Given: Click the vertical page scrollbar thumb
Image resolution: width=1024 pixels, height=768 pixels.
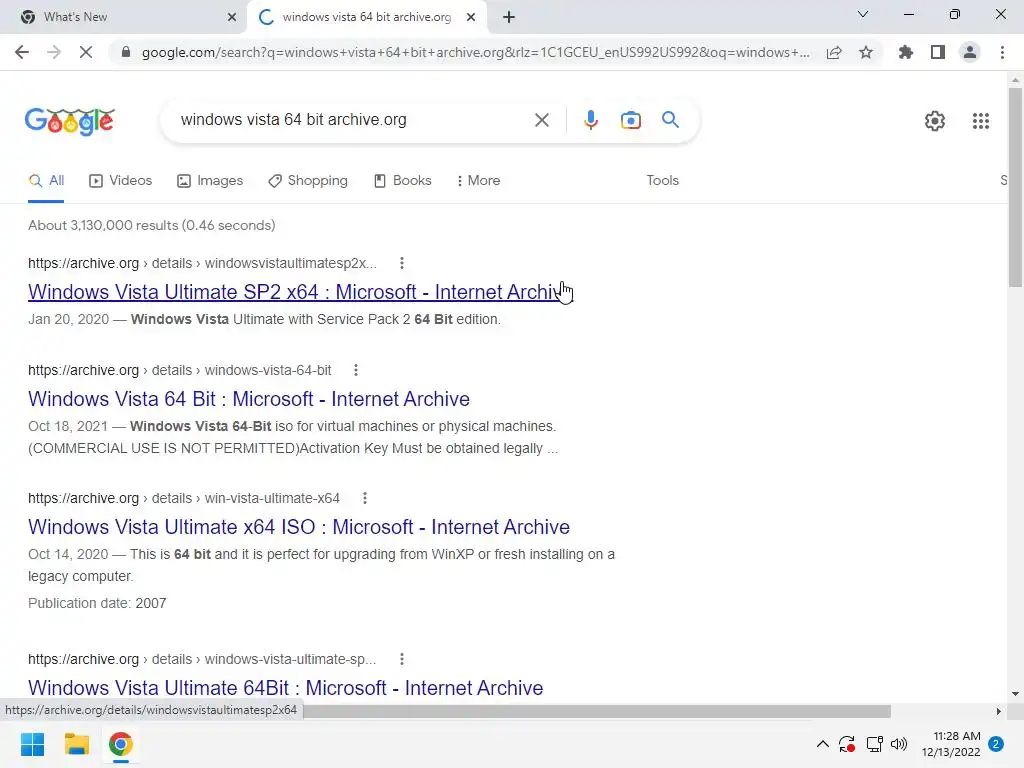Looking at the screenshot, I should click(1015, 187).
